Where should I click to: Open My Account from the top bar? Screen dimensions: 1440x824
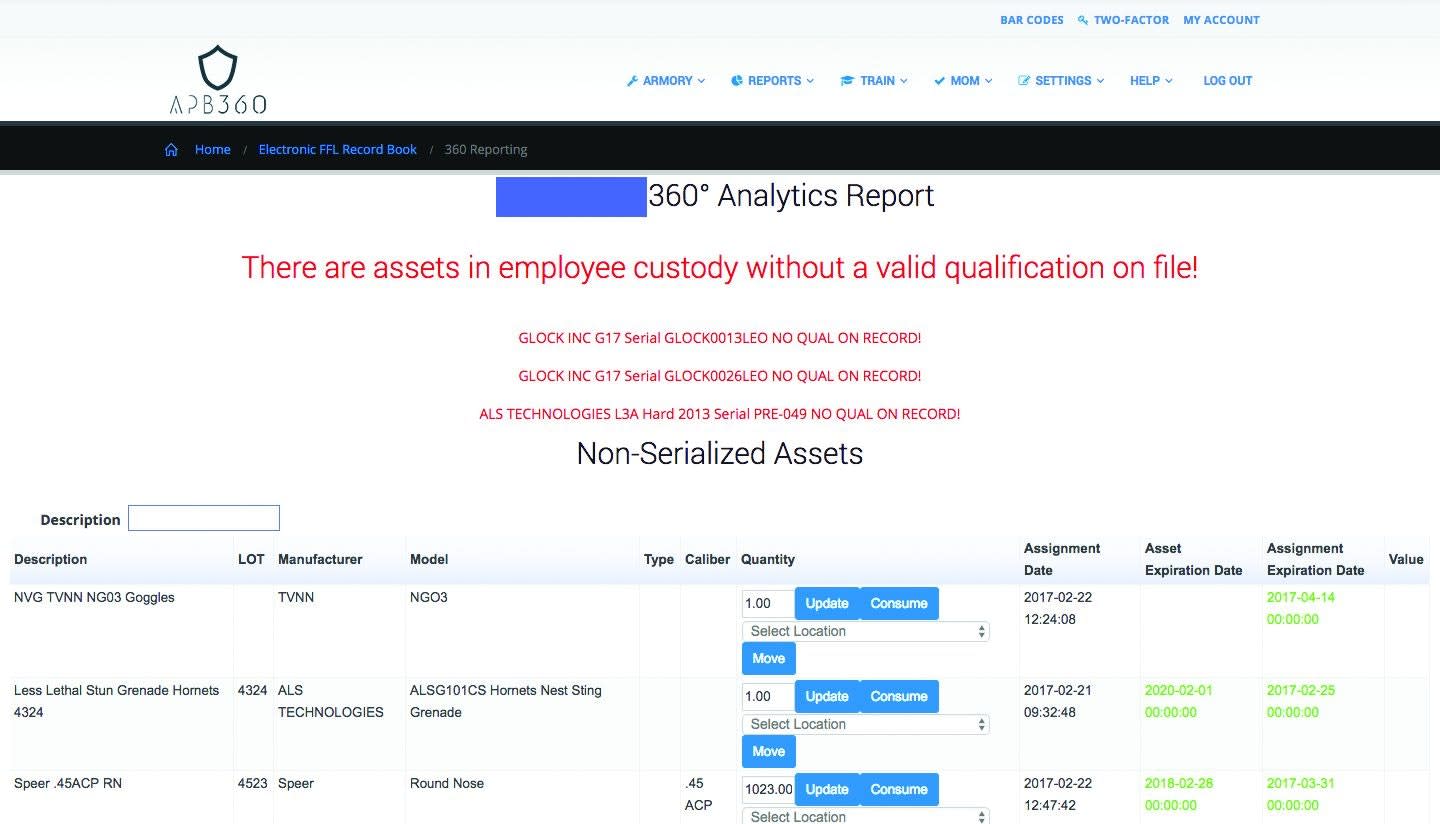coord(1221,20)
